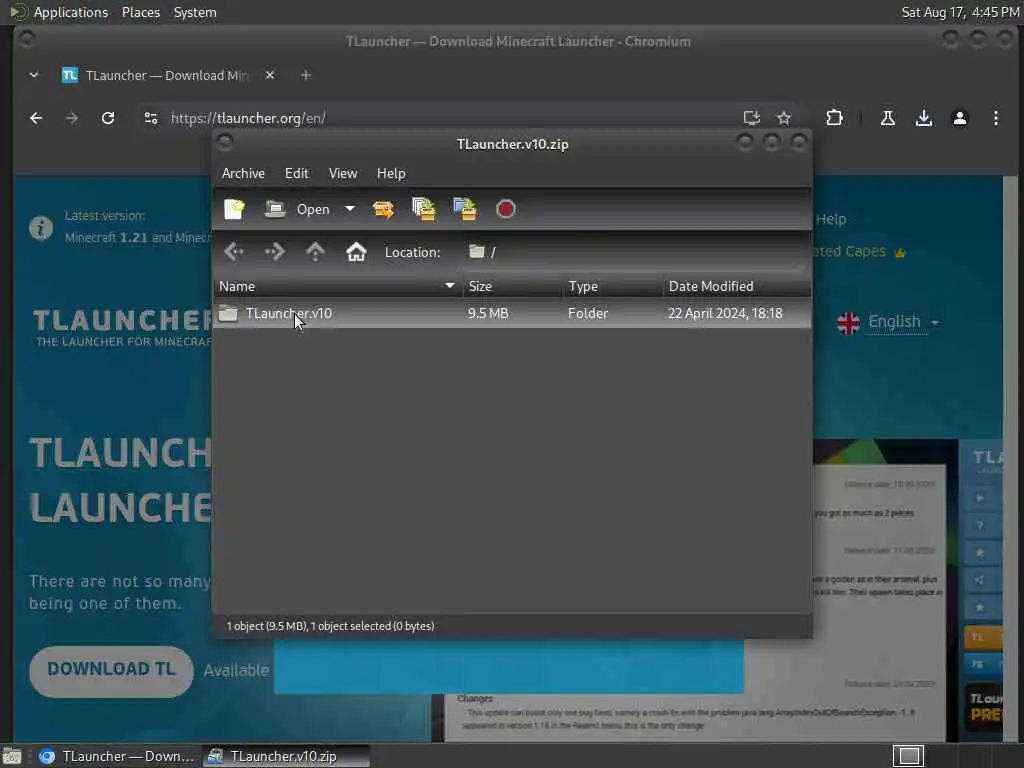Click the DOWNLOAD TL button

pyautogui.click(x=111, y=671)
